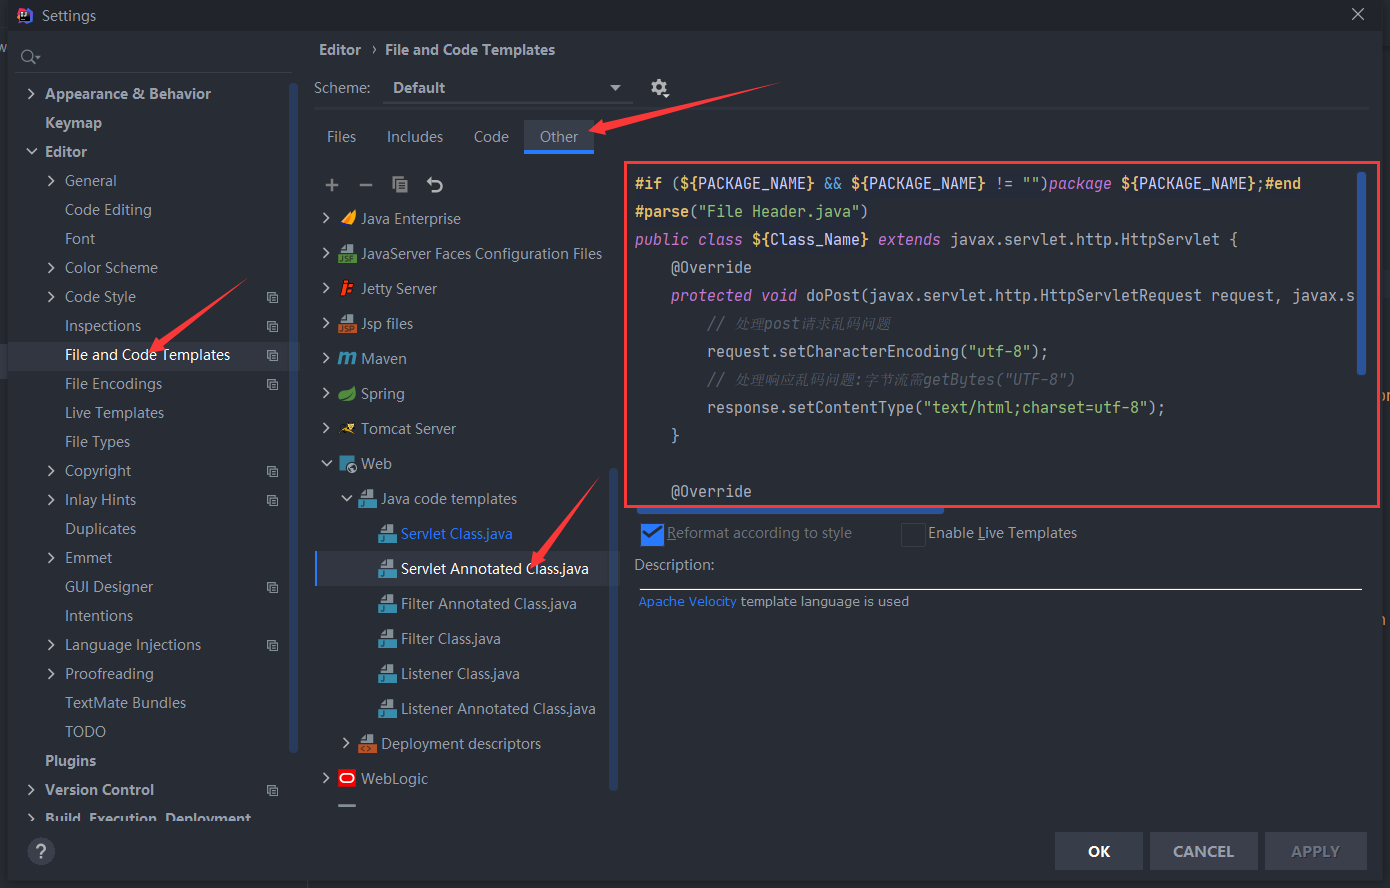Select Listener Class.java template
The width and height of the screenshot is (1390, 888).
tap(460, 674)
